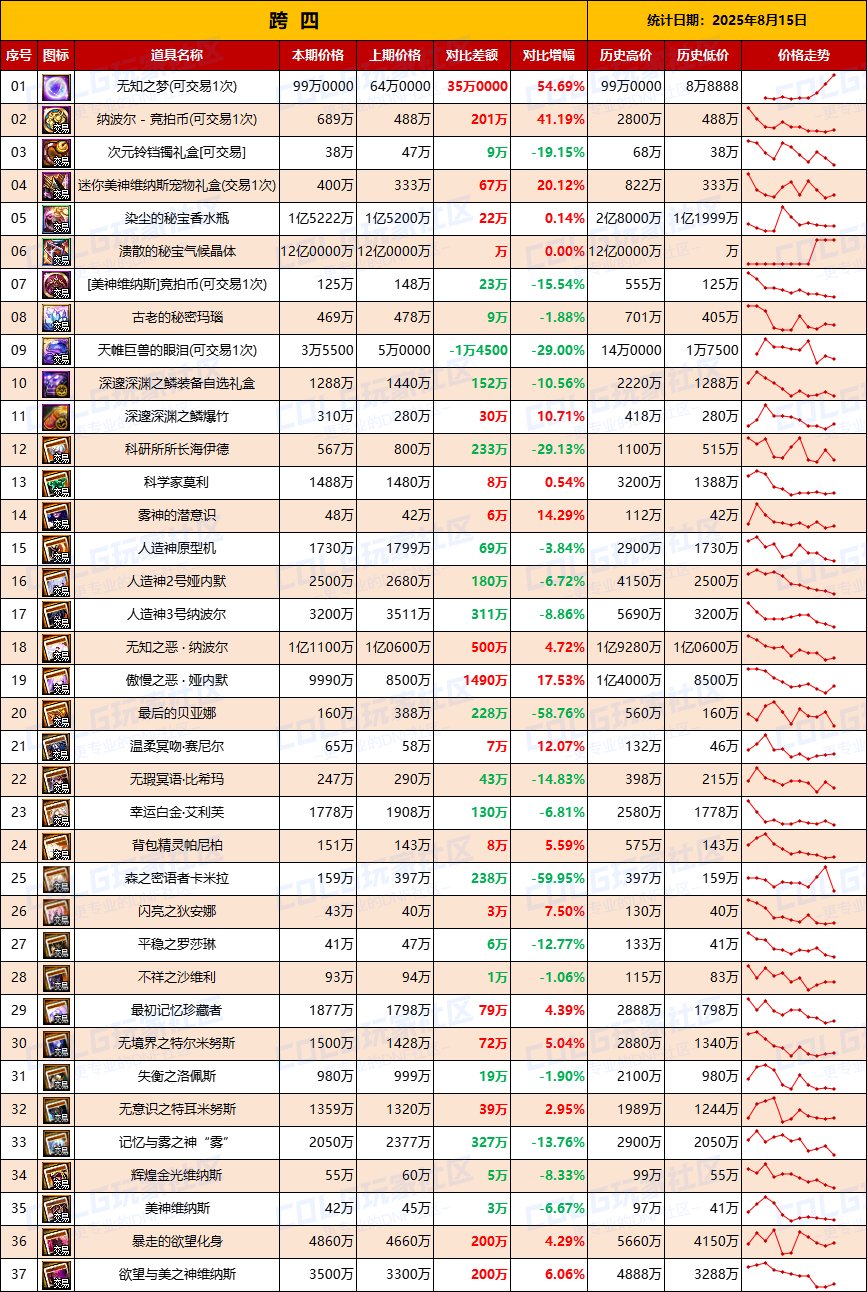
Task: Click the item name 背包精灵帕尼柏
Action: click(177, 846)
